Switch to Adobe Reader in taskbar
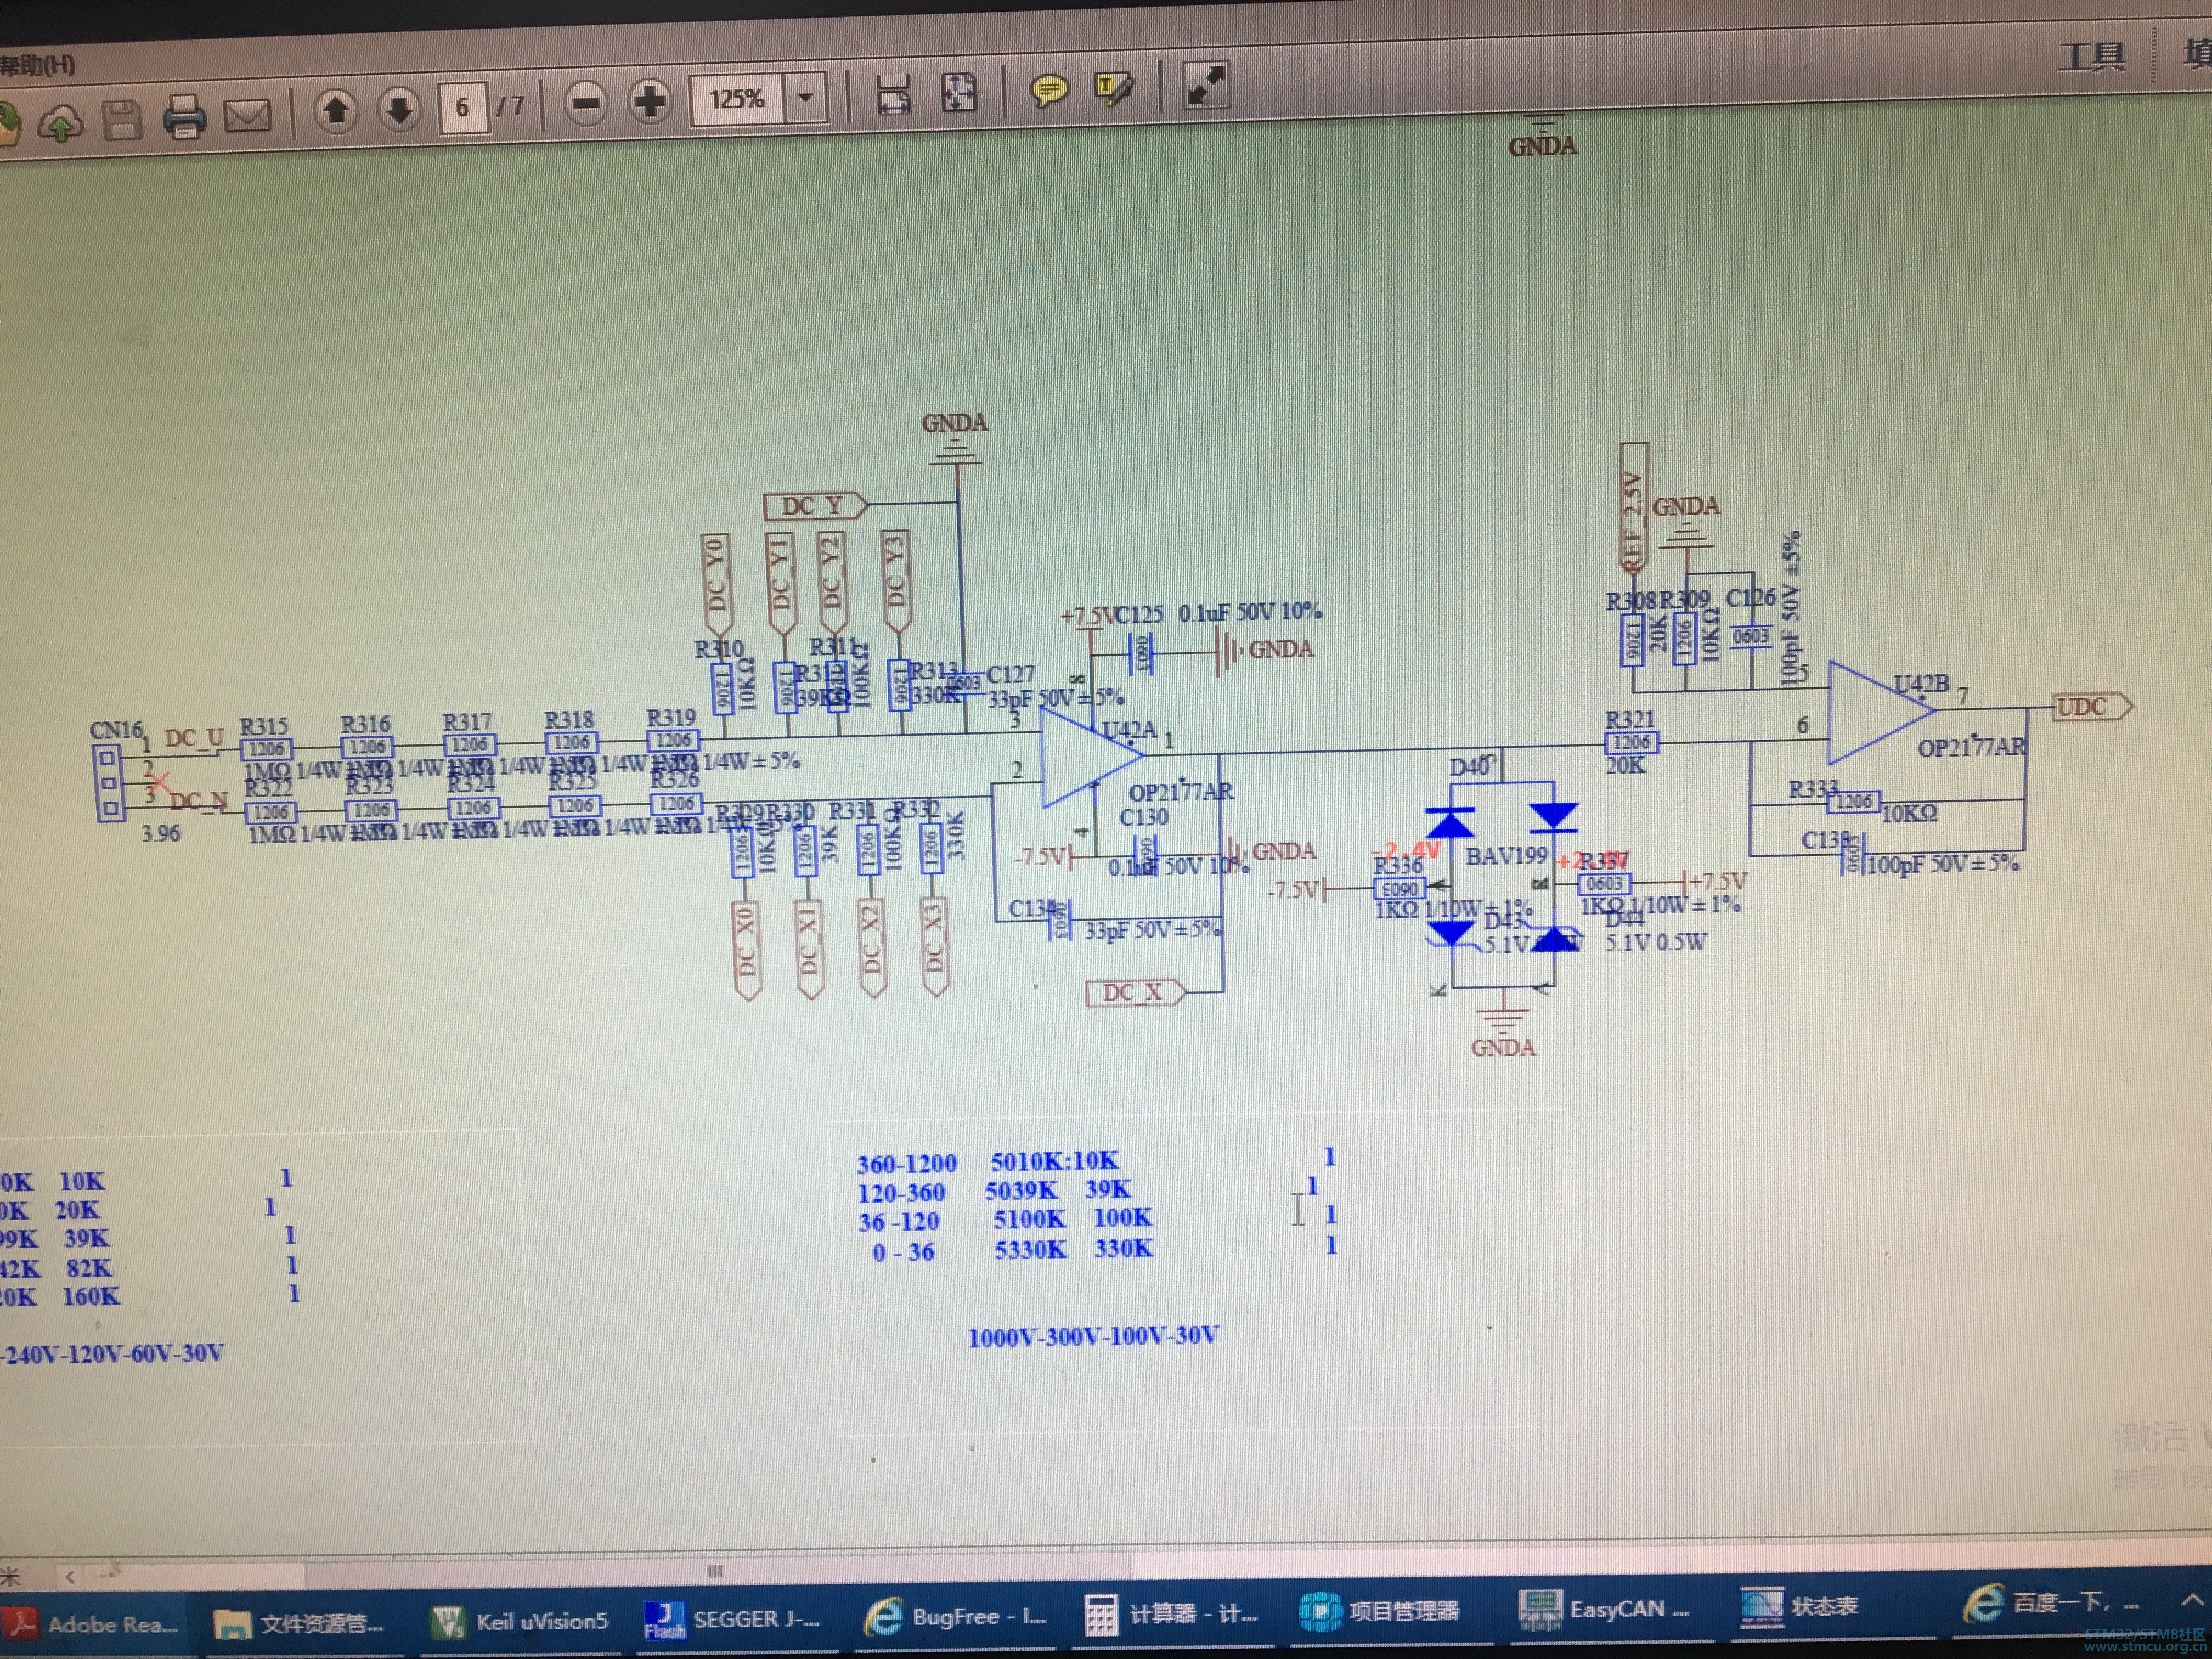Screen dimensions: 2212x1659 point(93,1624)
